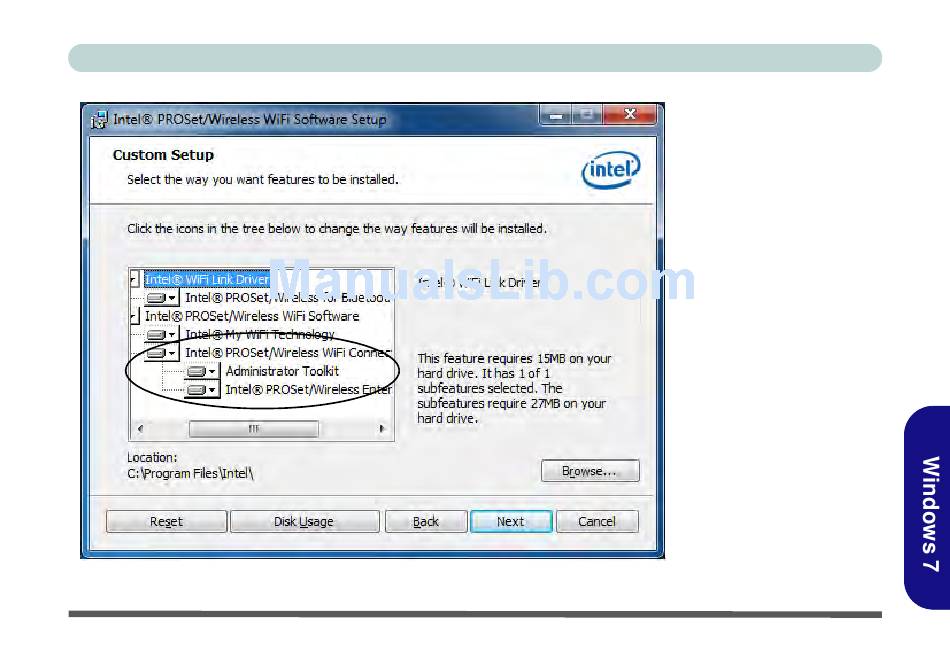The width and height of the screenshot is (950, 668).
Task: Open feature dropdown for PROSet/Wireless WiFi Connection
Action: (x=162, y=352)
